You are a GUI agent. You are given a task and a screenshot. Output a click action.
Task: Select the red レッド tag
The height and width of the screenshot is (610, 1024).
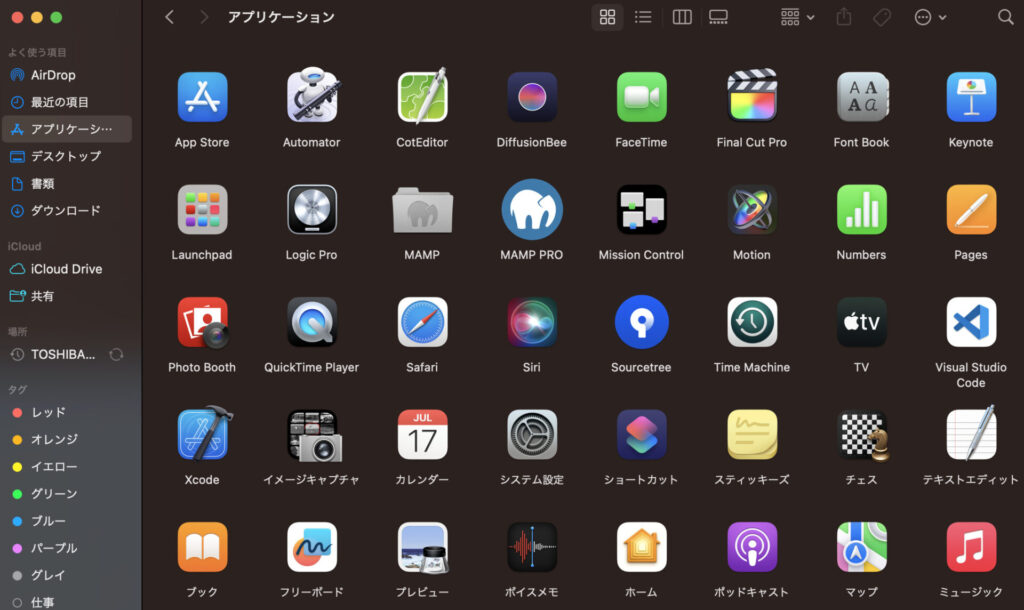point(47,412)
